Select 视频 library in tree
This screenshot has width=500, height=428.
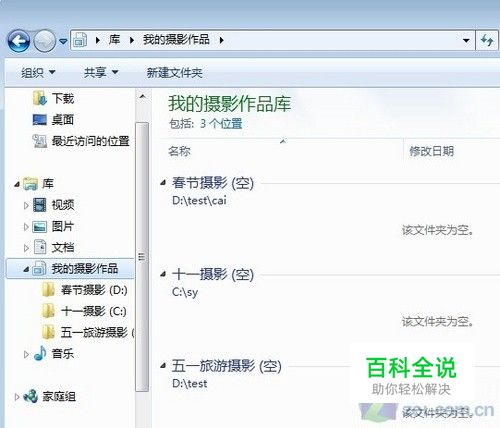click(x=63, y=205)
